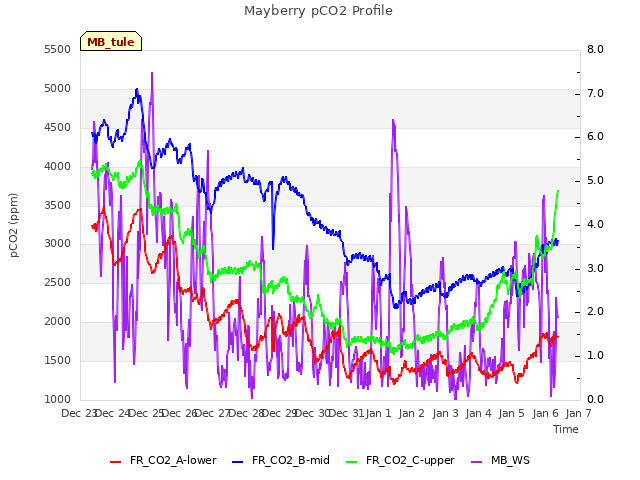Click the Jan 2 date tick label
The height and width of the screenshot is (480, 640).
[411, 413]
